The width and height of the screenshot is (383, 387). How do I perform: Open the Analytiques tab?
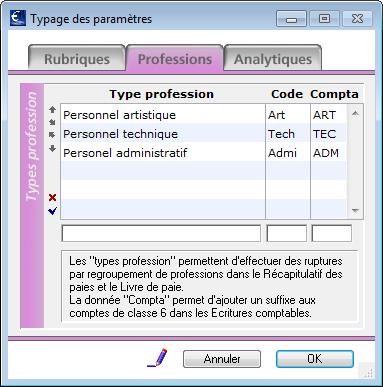pyautogui.click(x=273, y=58)
